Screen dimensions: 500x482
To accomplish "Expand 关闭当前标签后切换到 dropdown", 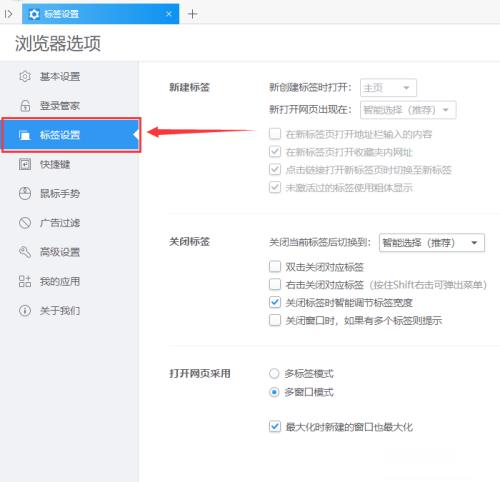I will pos(432,242).
